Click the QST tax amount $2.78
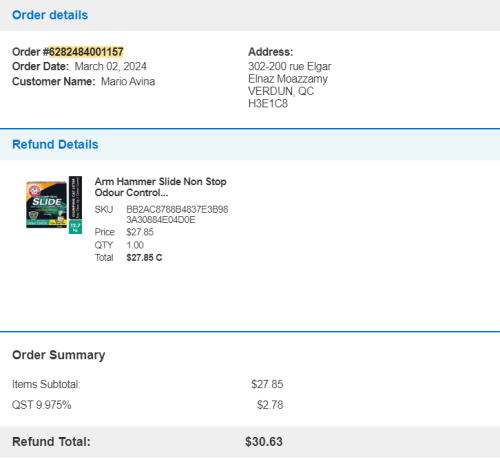Viewport: 500px width, 459px height. (270, 405)
